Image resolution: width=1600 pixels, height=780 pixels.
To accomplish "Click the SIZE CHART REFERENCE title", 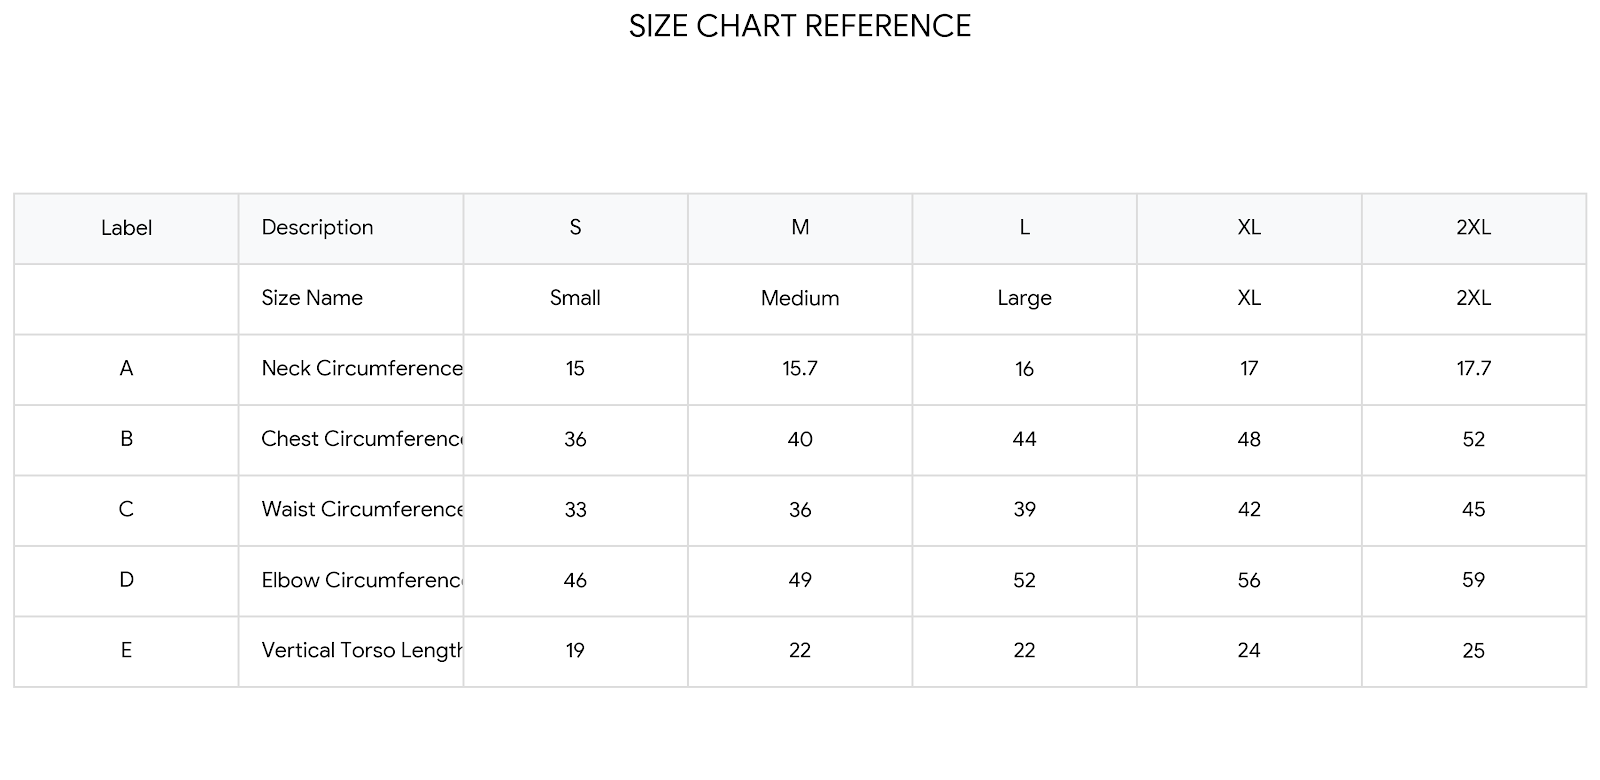I will (x=800, y=26).
